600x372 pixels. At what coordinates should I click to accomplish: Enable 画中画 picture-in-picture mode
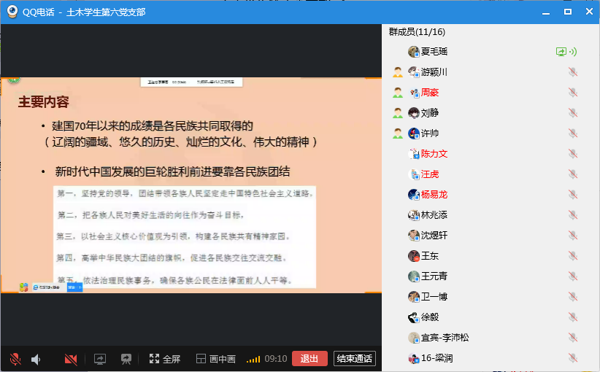click(x=216, y=359)
